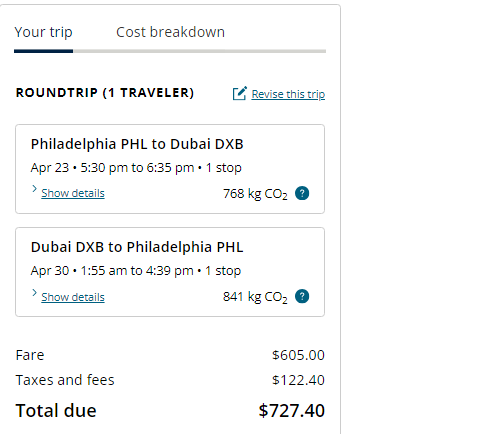This screenshot has width=500, height=434.
Task: Click the Philadelphia PHL to Dubai DXB heading
Action: click(137, 144)
